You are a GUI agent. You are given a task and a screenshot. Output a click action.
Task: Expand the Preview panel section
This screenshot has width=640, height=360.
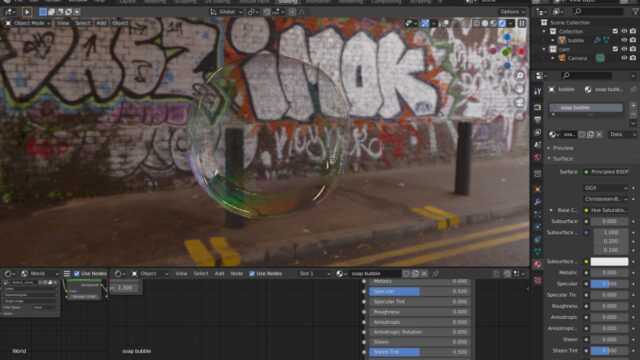click(563, 148)
